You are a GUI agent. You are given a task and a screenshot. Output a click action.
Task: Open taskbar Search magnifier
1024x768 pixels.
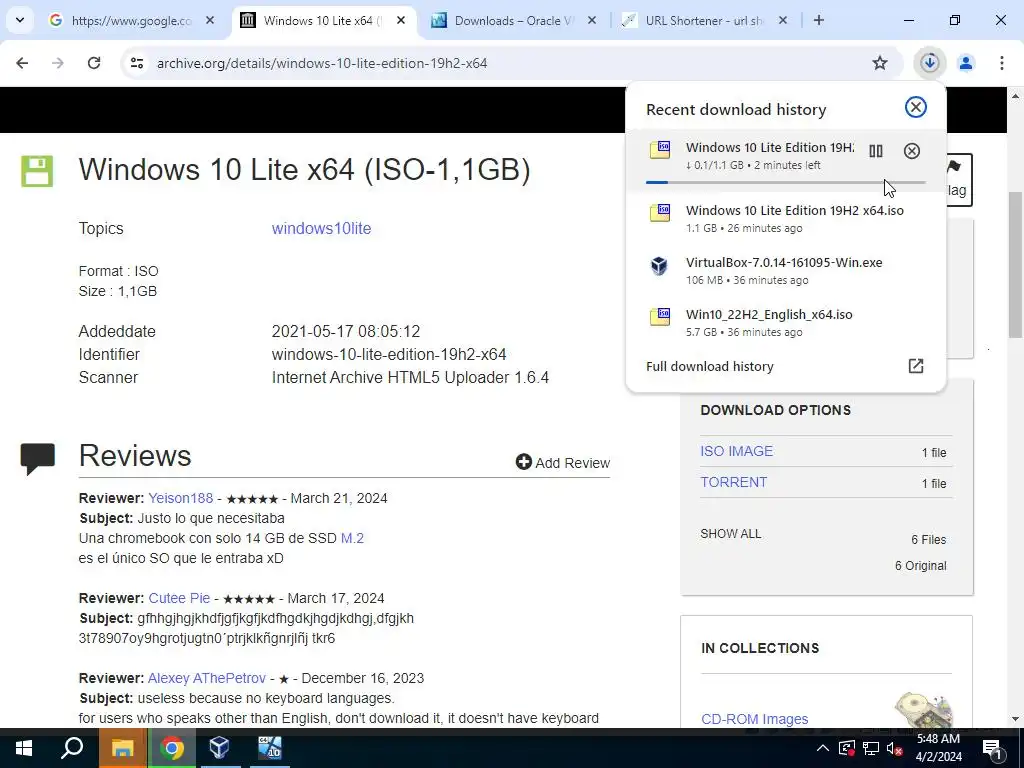[72, 748]
